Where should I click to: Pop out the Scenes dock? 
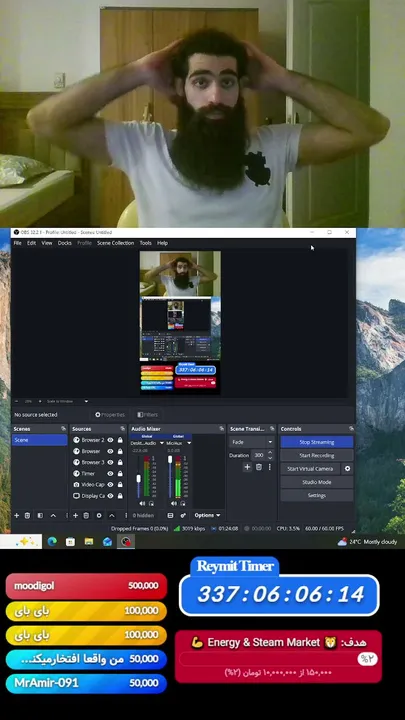63,428
